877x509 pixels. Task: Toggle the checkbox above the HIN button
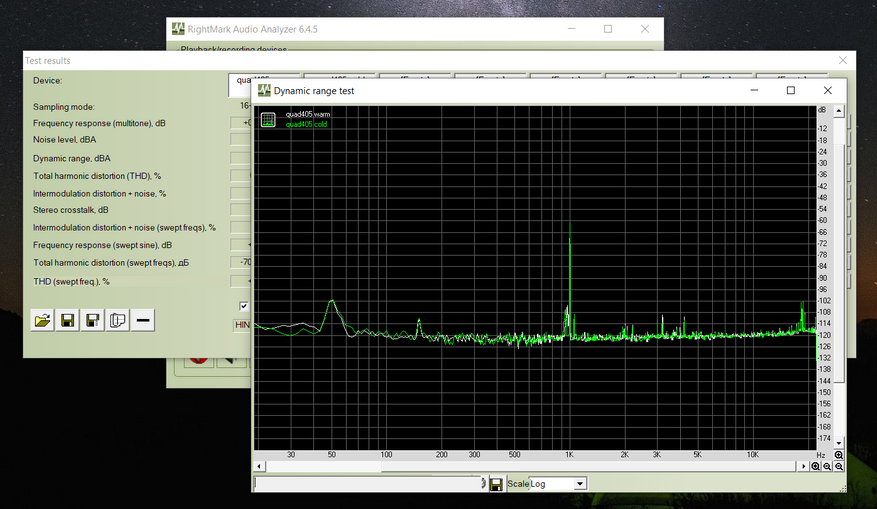(x=243, y=306)
